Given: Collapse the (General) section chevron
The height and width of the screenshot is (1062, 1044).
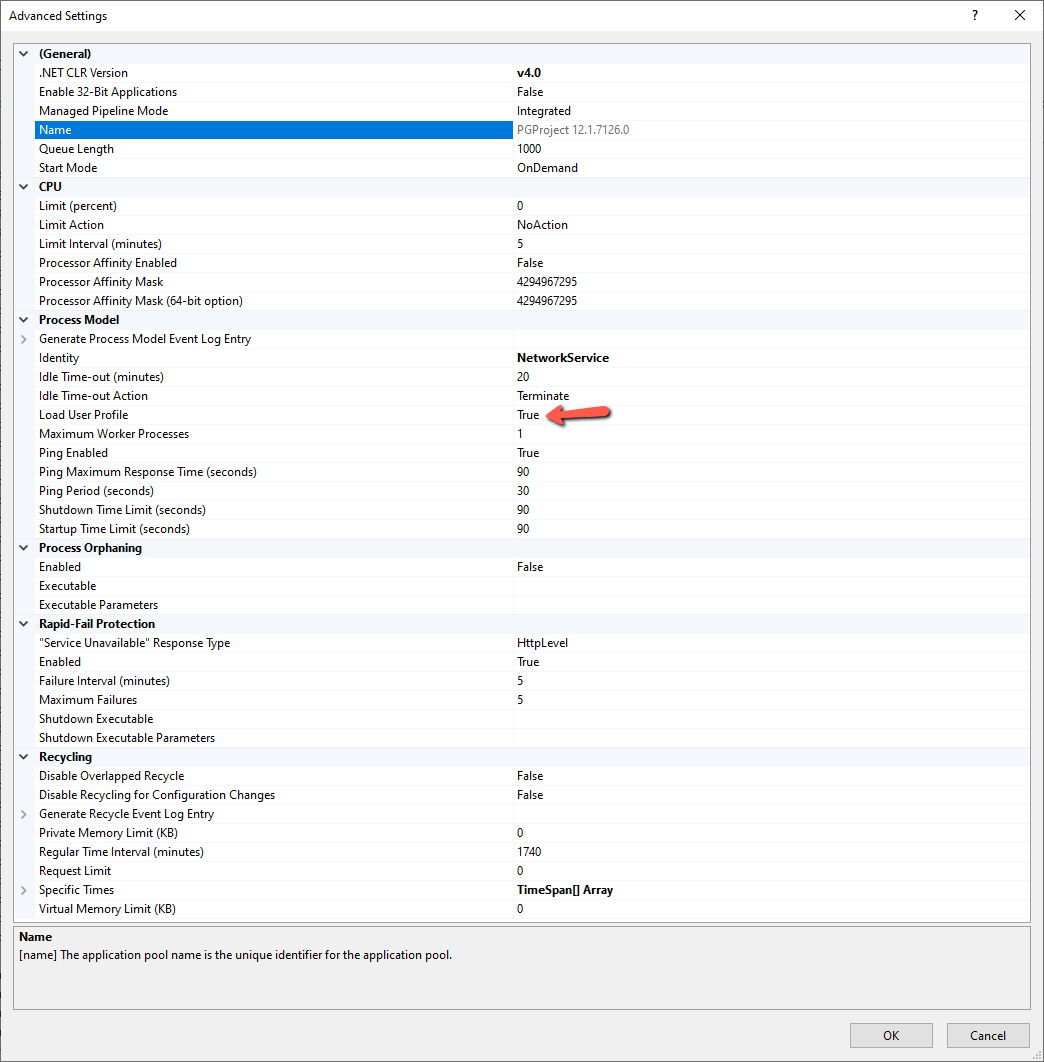Looking at the screenshot, I should click(x=24, y=54).
